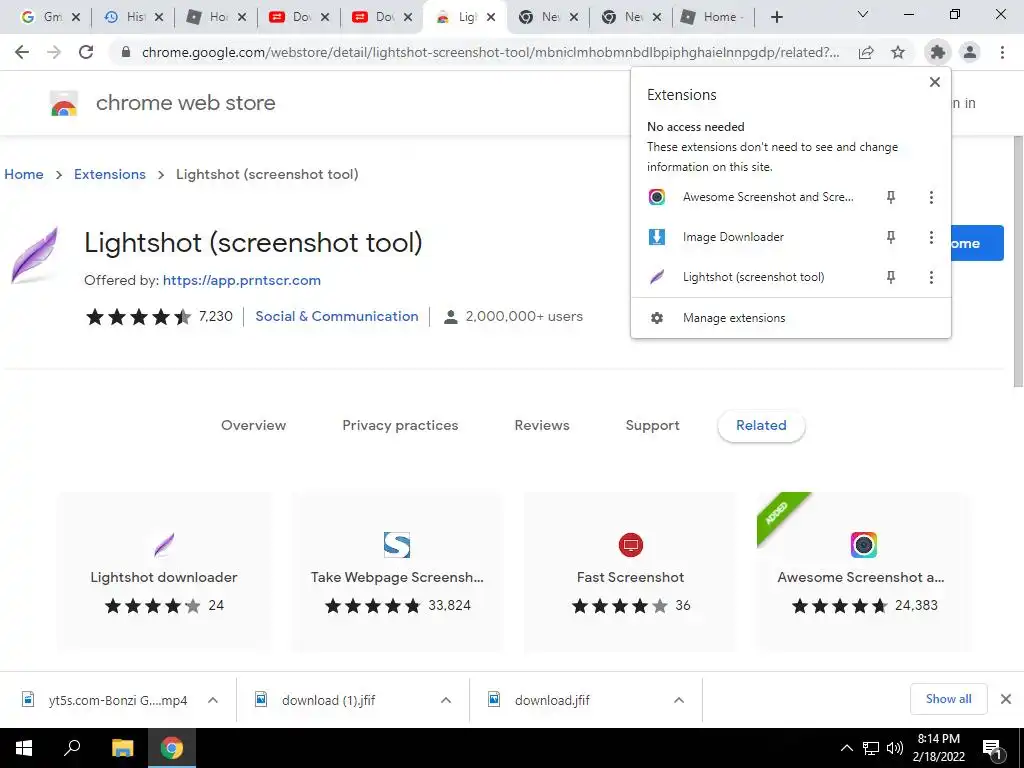
Task: Click the browser forward arrow
Action: point(54,52)
